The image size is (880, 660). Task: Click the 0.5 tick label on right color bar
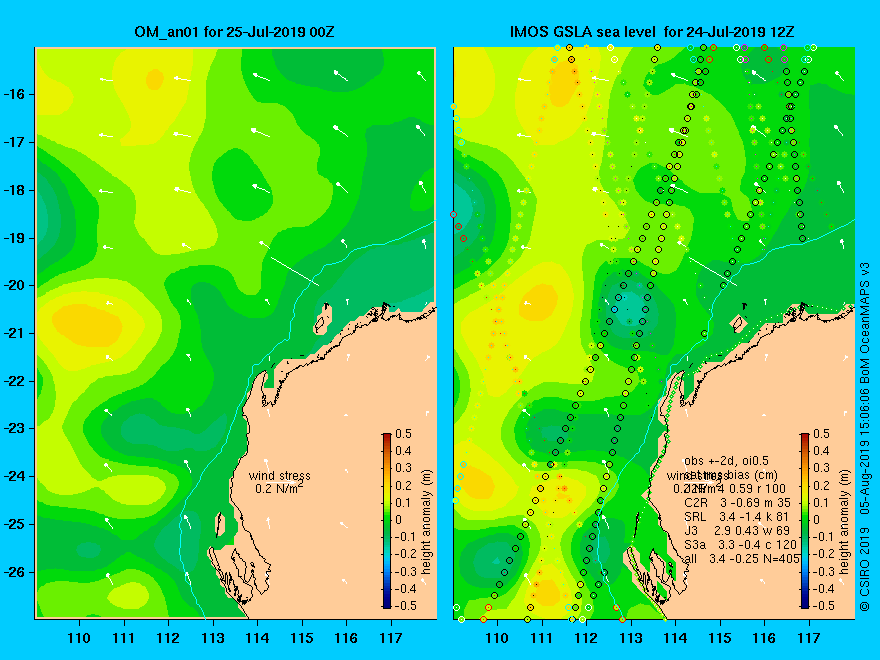821,434
